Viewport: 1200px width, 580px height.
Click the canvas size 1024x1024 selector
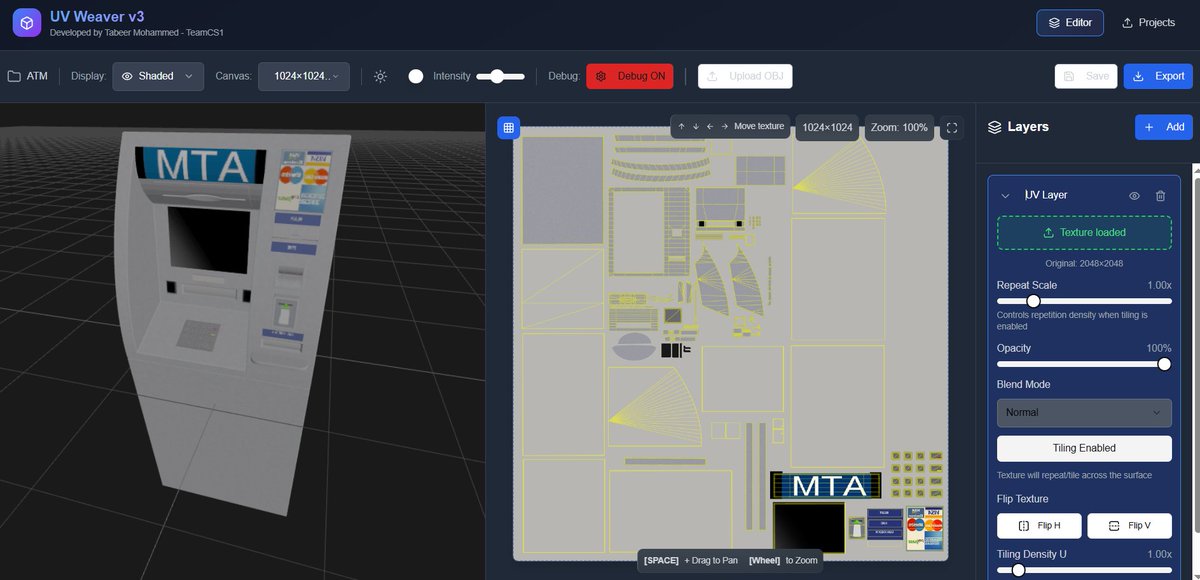[x=304, y=75]
